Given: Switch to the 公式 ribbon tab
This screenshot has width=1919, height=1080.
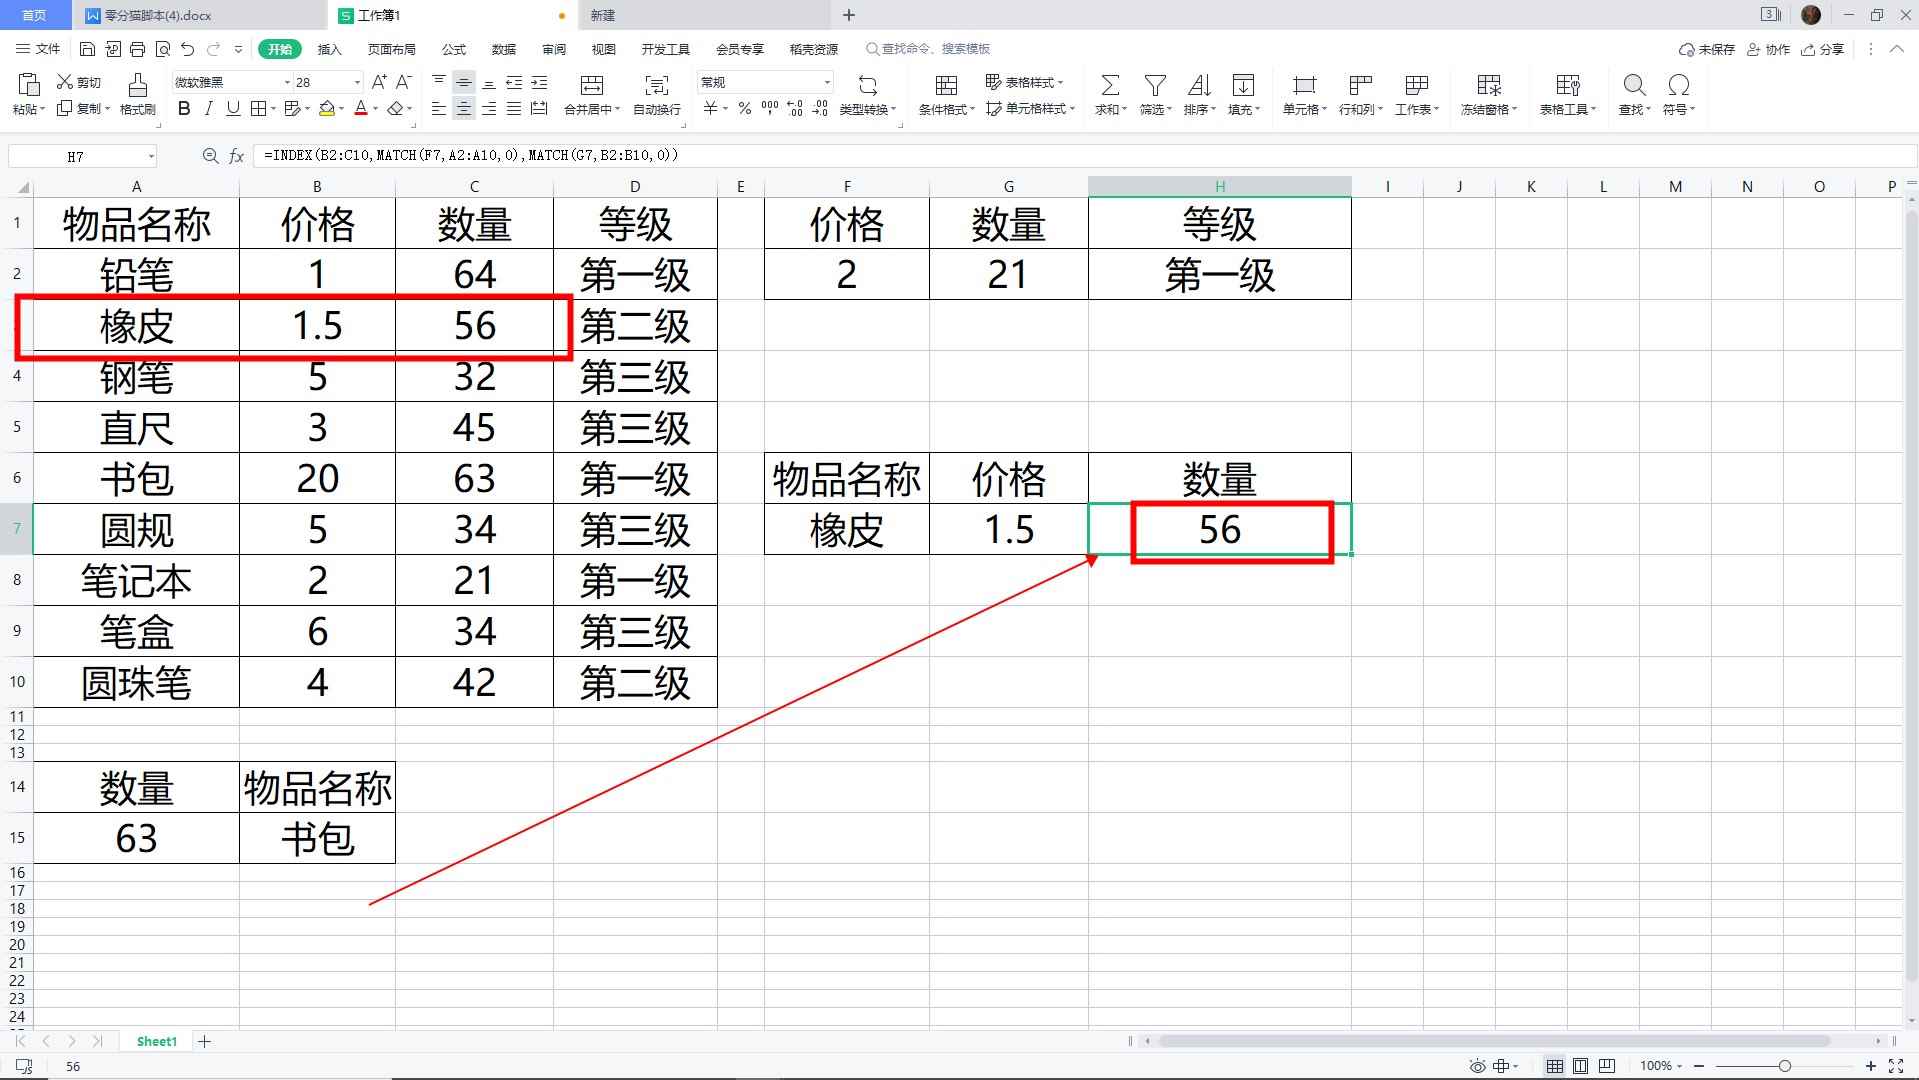Looking at the screenshot, I should (x=453, y=48).
